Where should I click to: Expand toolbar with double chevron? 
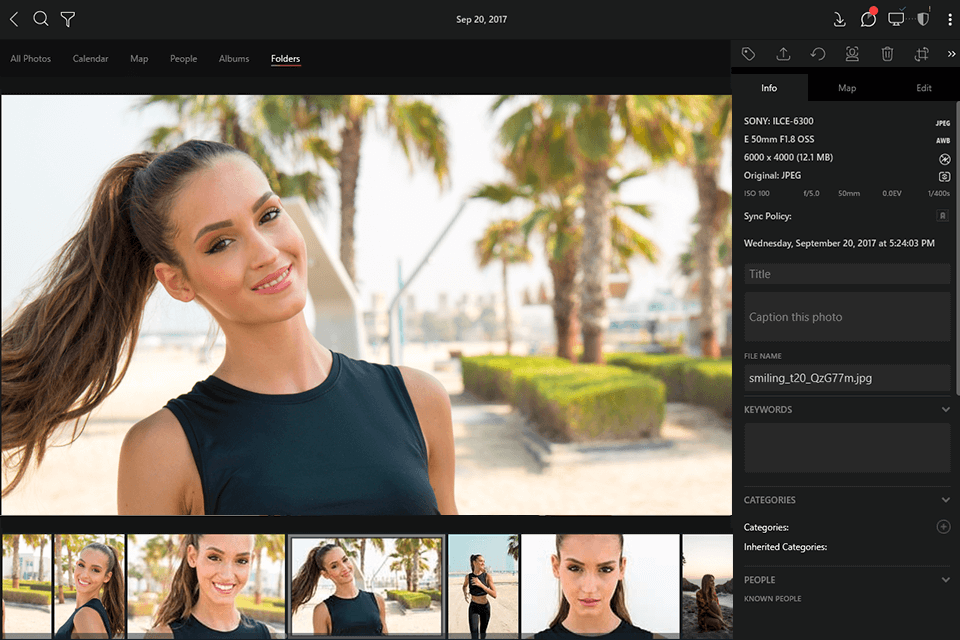tap(951, 54)
